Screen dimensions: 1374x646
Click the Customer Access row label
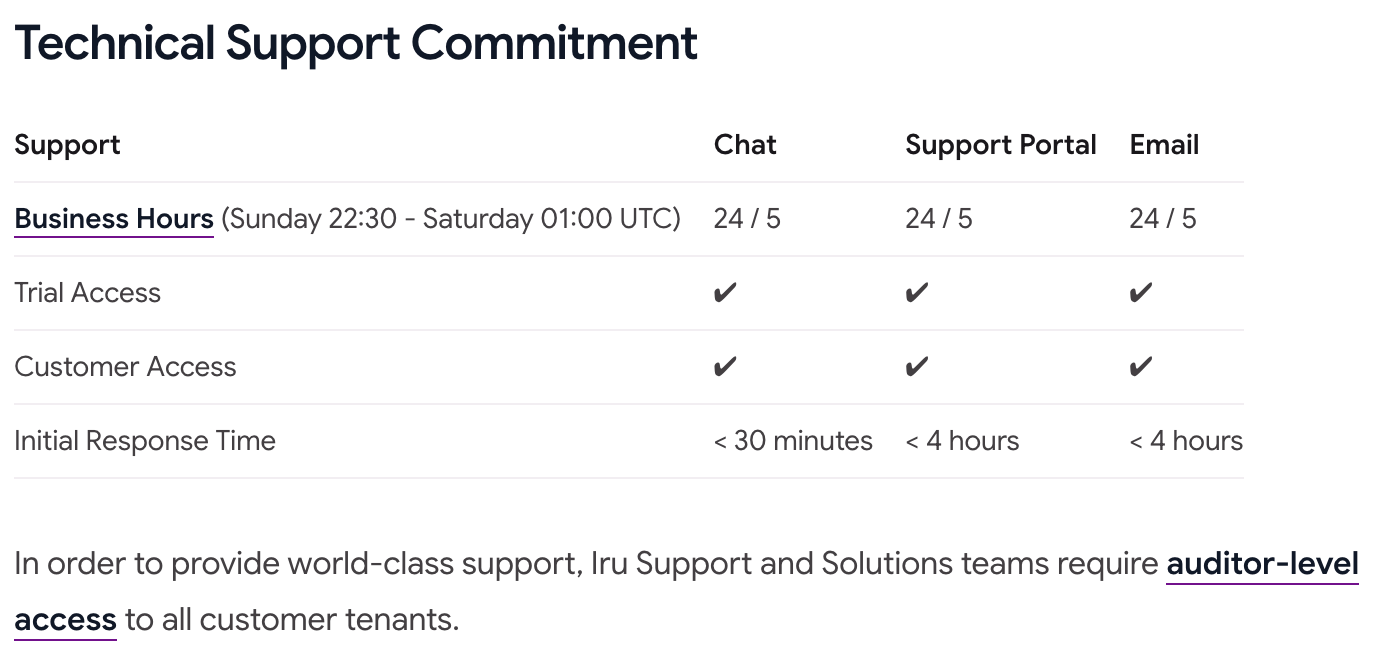coord(125,367)
